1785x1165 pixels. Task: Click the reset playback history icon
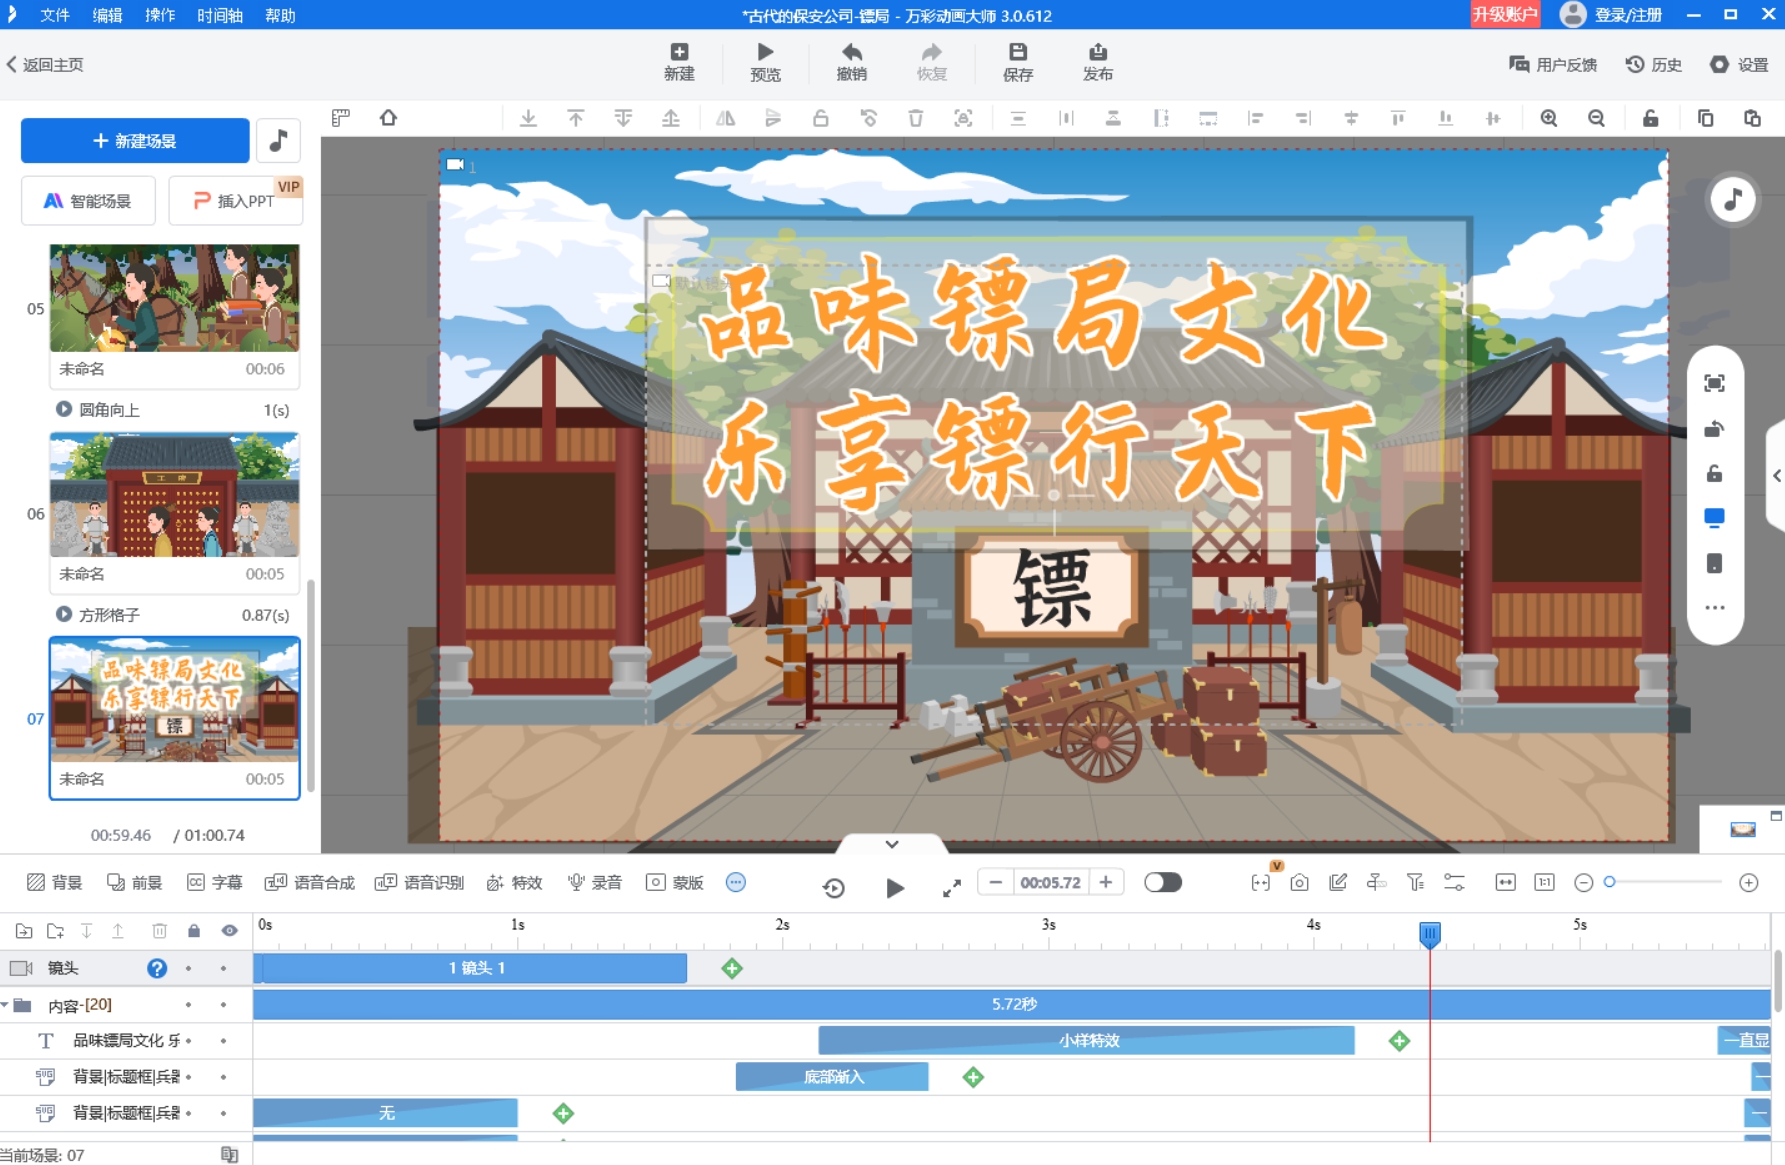pyautogui.click(x=833, y=888)
